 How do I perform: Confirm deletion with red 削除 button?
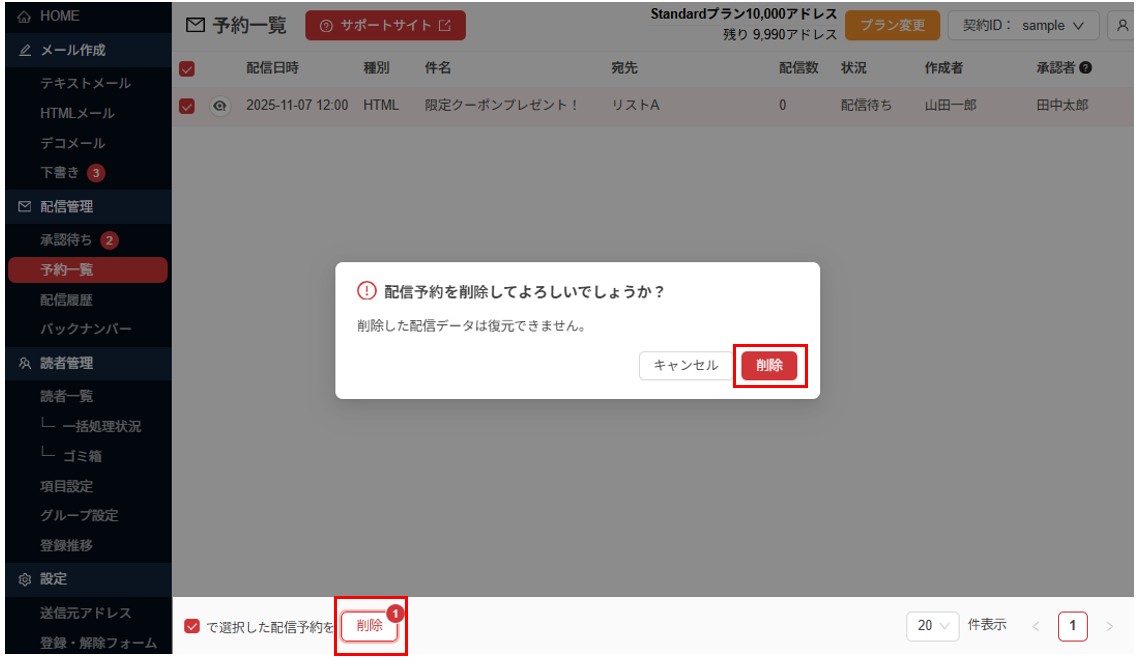tap(769, 366)
